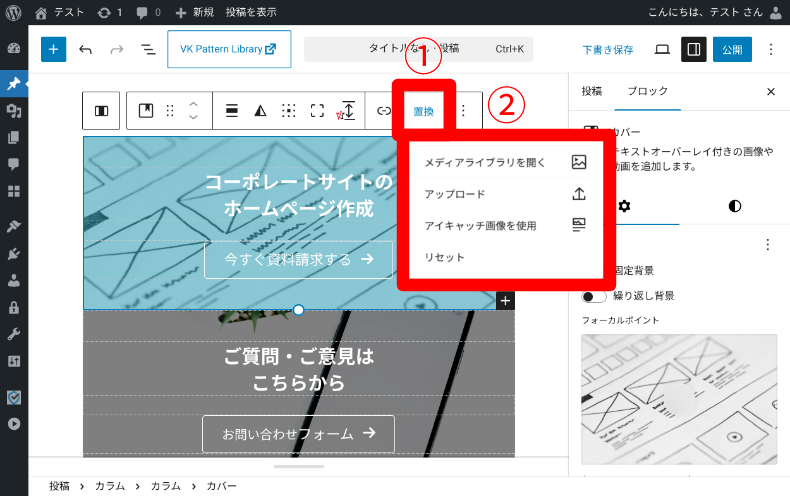Click the 置換 replace button
790x496 pixels.
click(x=423, y=111)
